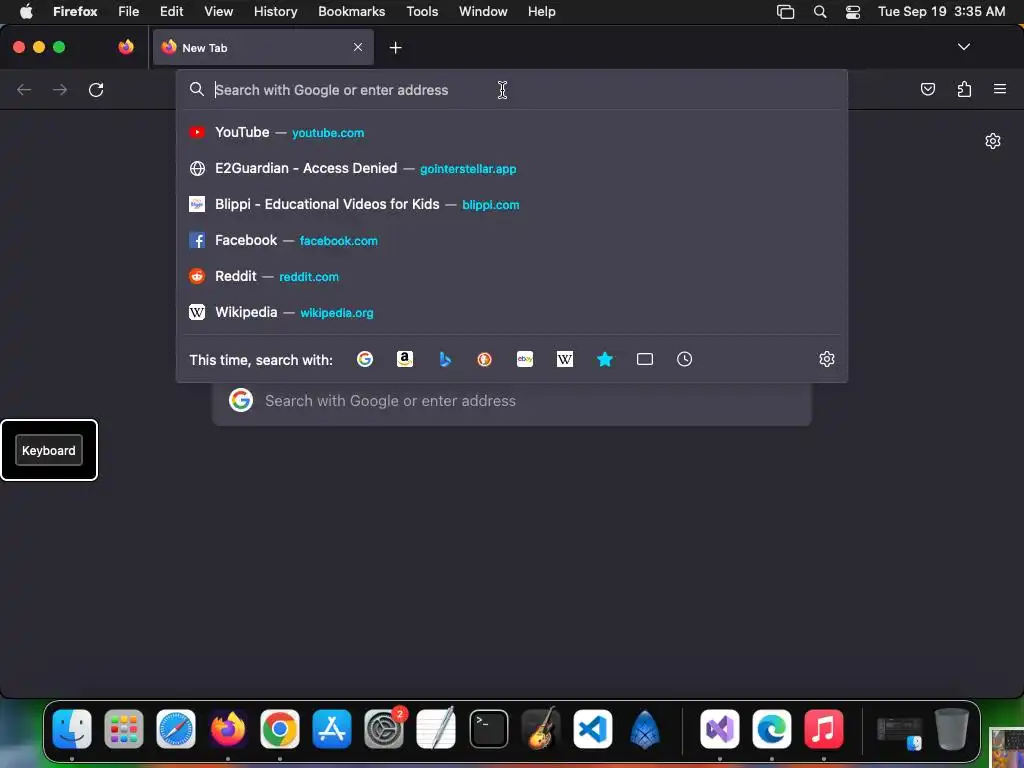1024x768 pixels.
Task: Launch Visual Studio Code from the Dock
Action: click(x=592, y=729)
